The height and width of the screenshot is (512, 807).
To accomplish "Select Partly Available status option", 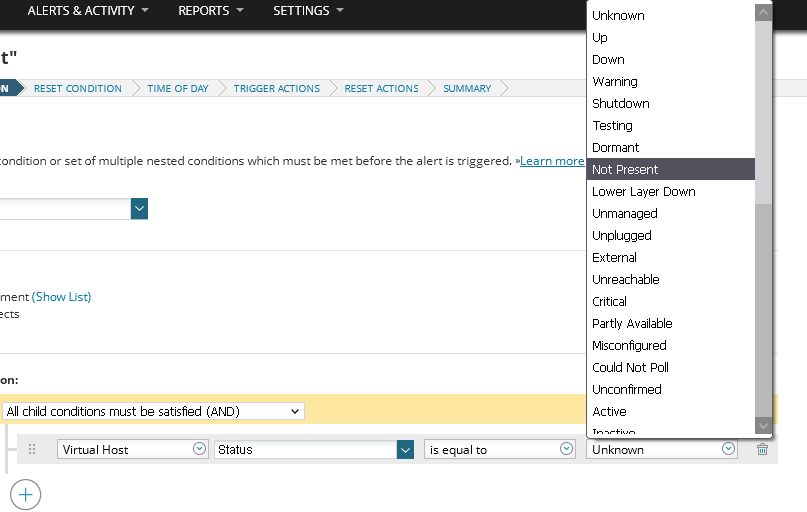I will click(x=671, y=324).
